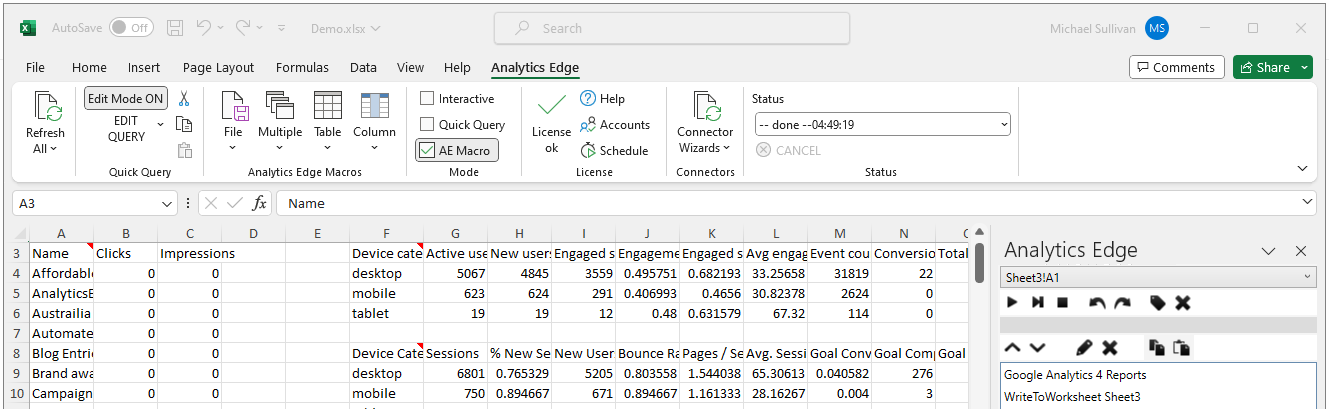This screenshot has width=1329, height=409.
Task: Switch to the View tab
Action: coord(410,67)
